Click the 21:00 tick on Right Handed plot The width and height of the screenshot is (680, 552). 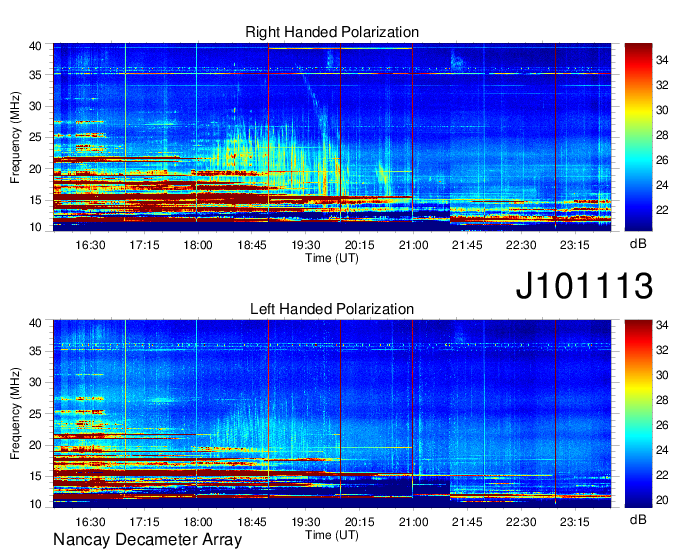coord(413,245)
